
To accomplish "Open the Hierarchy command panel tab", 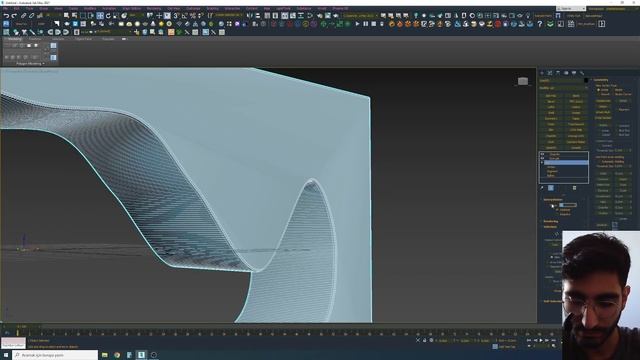I will 558,73.
